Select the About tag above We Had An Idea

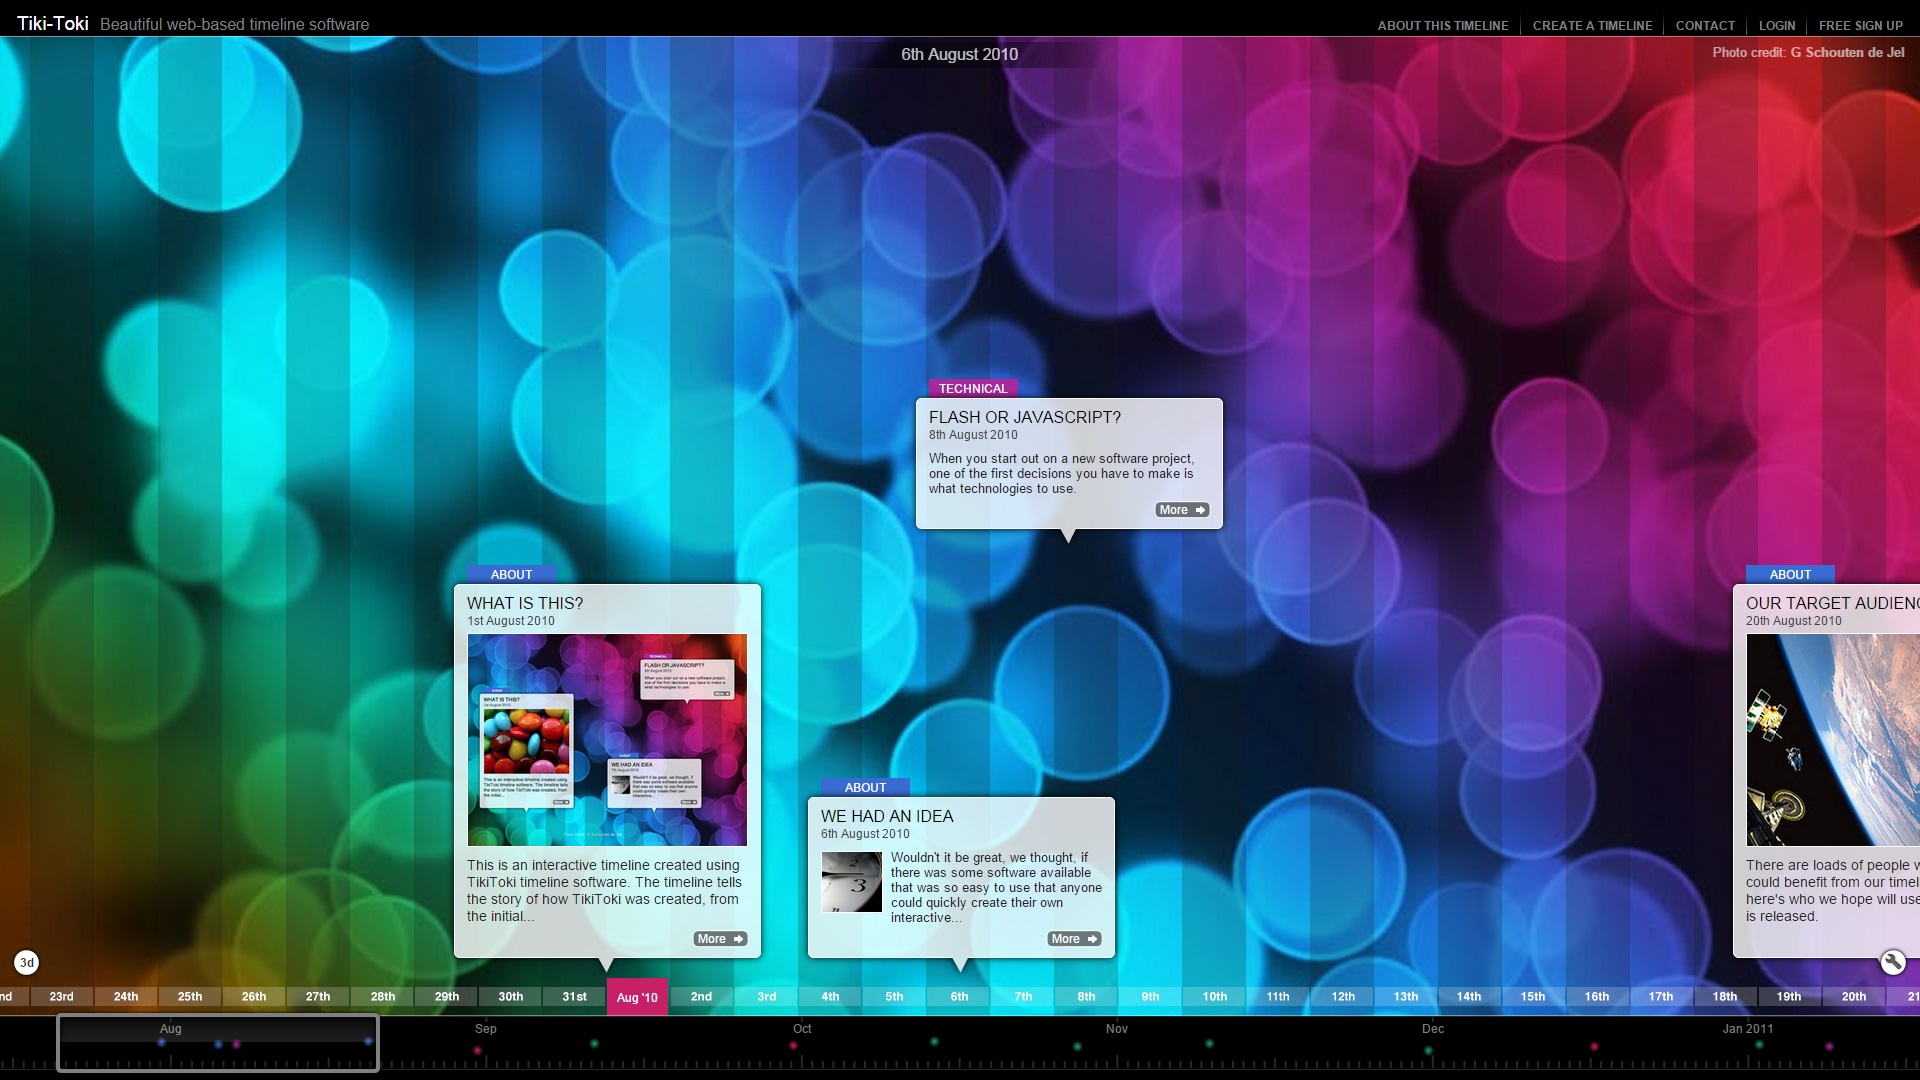pyautogui.click(x=865, y=787)
